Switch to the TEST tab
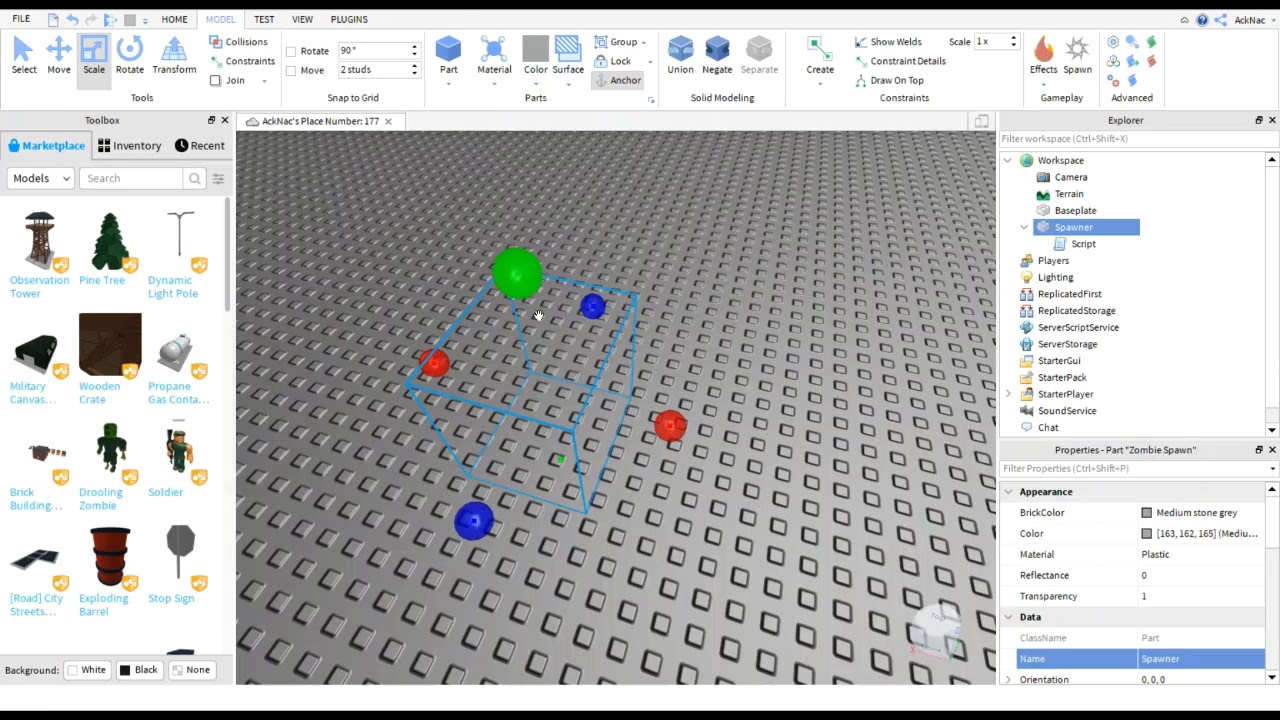This screenshot has width=1280, height=720. coord(264,19)
